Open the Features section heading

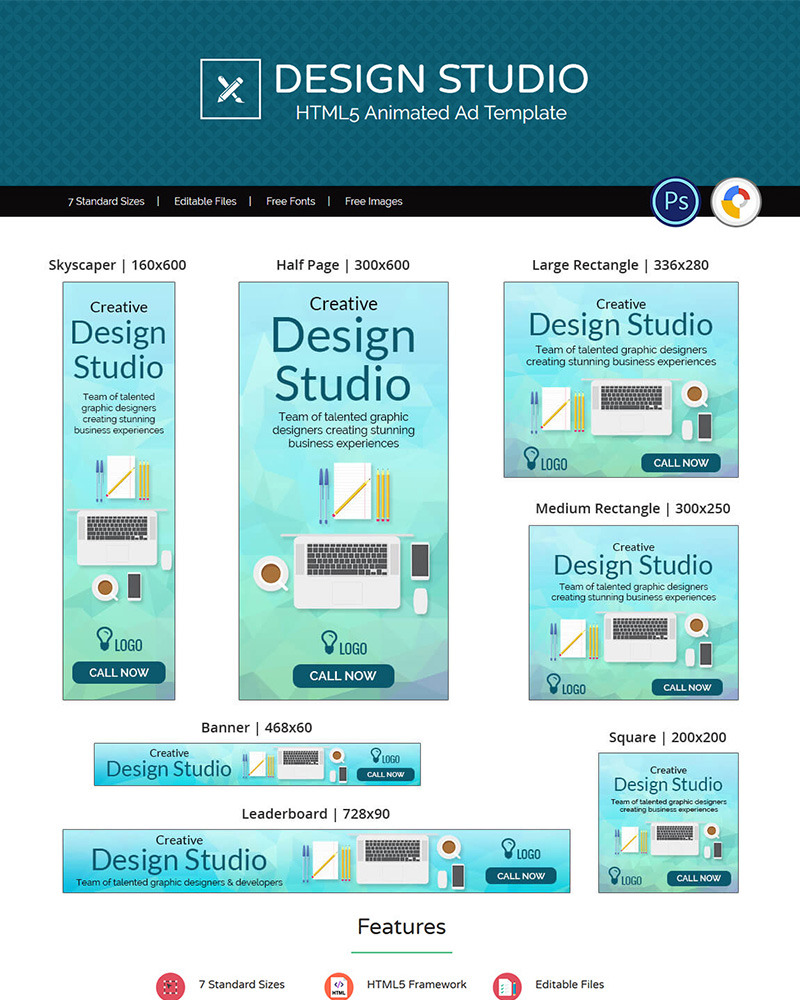click(x=401, y=927)
